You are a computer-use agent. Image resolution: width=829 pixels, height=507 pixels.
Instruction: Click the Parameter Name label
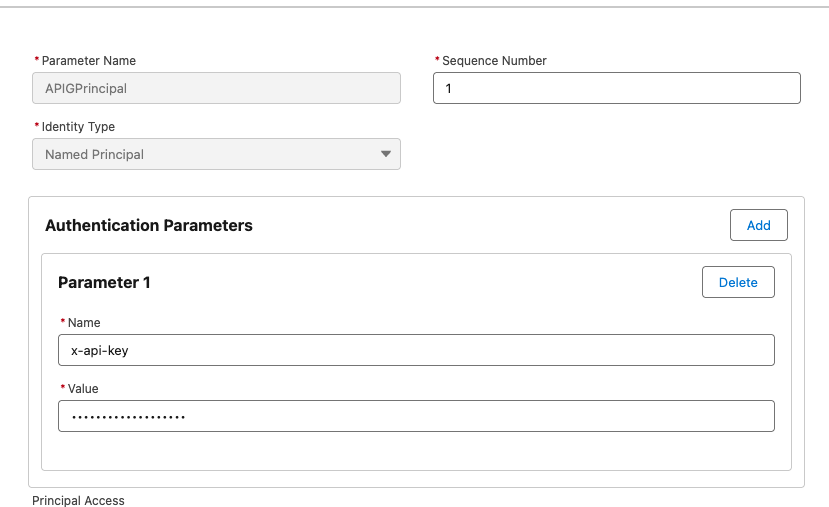pos(88,61)
